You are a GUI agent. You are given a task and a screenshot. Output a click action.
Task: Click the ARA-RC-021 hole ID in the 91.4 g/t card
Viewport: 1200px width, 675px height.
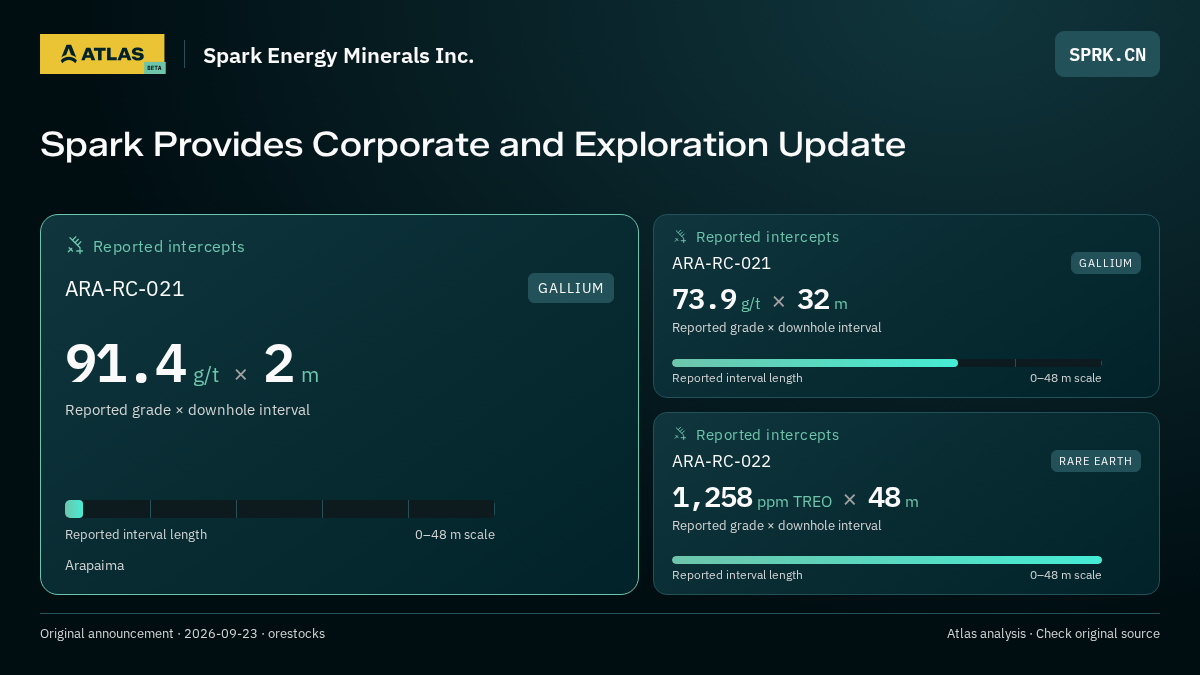(x=125, y=289)
